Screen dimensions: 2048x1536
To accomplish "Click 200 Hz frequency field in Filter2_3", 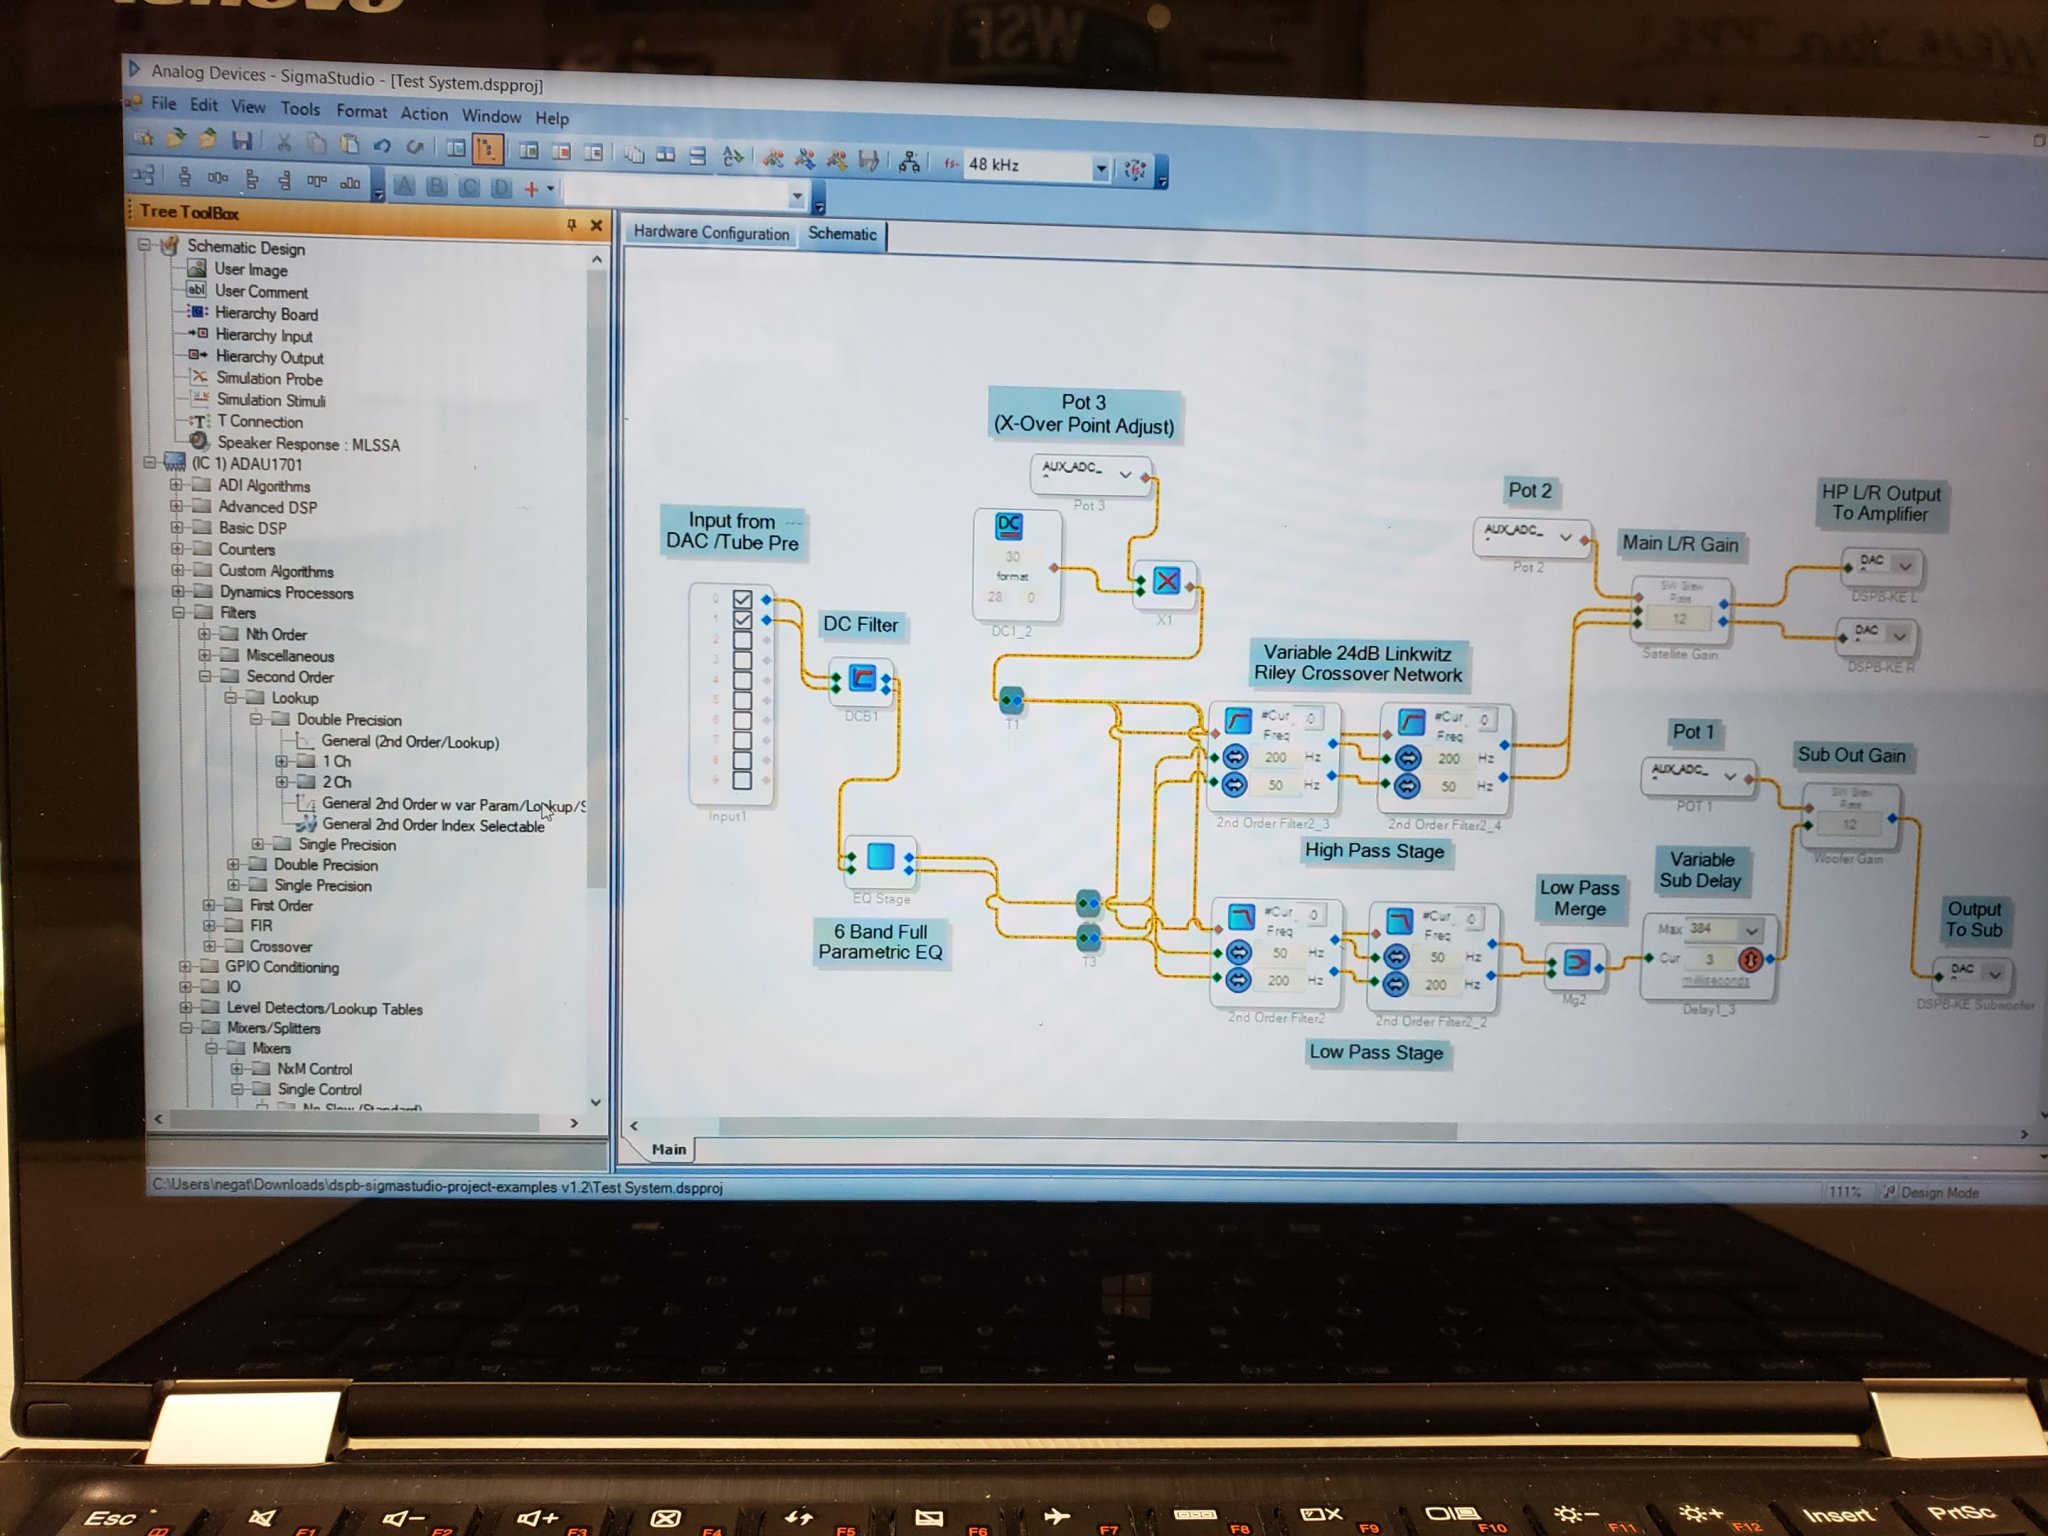I will pyautogui.click(x=1276, y=757).
